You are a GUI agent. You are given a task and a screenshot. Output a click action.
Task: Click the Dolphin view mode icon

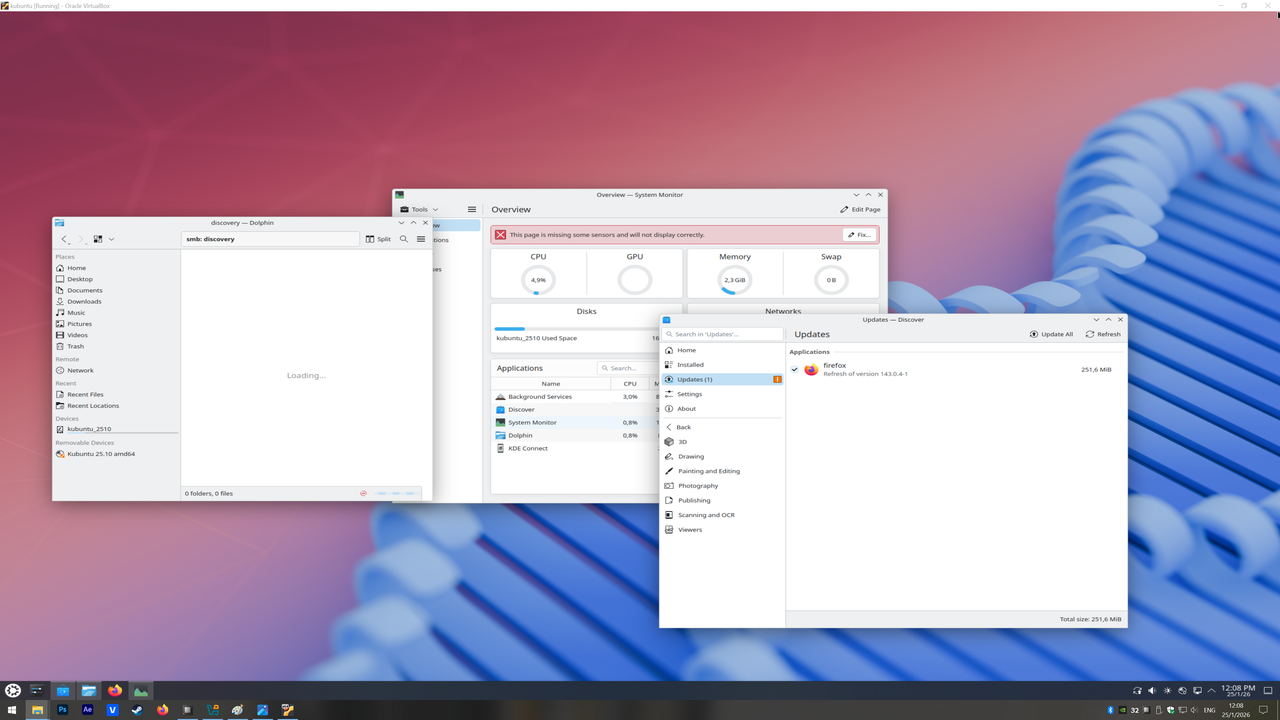coord(98,239)
